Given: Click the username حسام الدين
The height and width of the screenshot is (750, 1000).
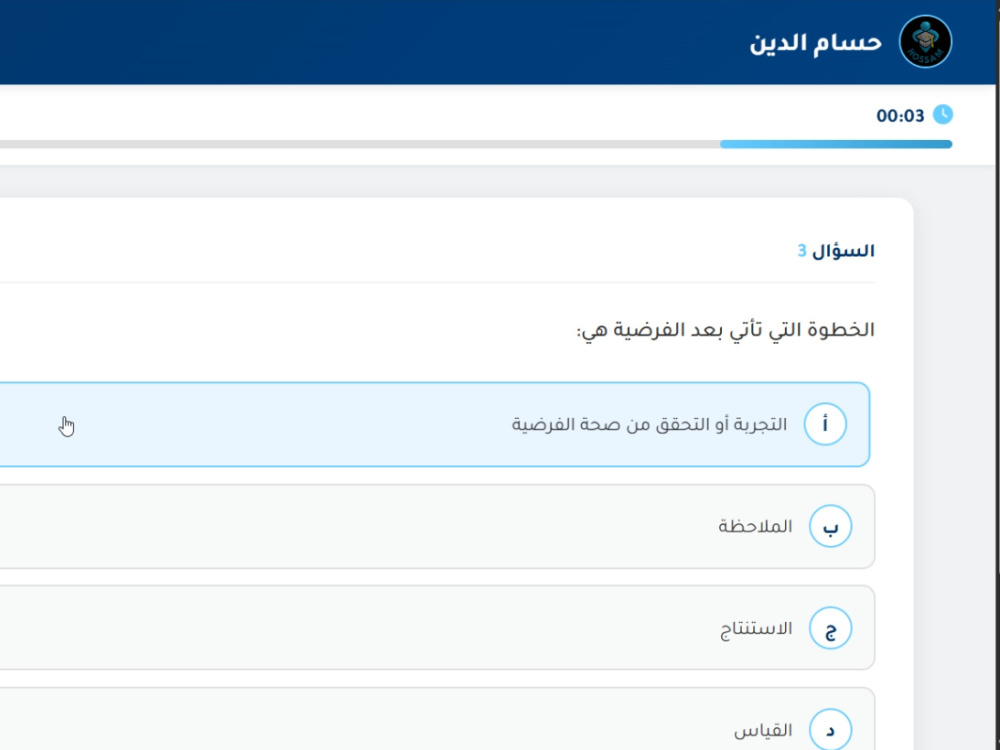Looking at the screenshot, I should 816,43.
